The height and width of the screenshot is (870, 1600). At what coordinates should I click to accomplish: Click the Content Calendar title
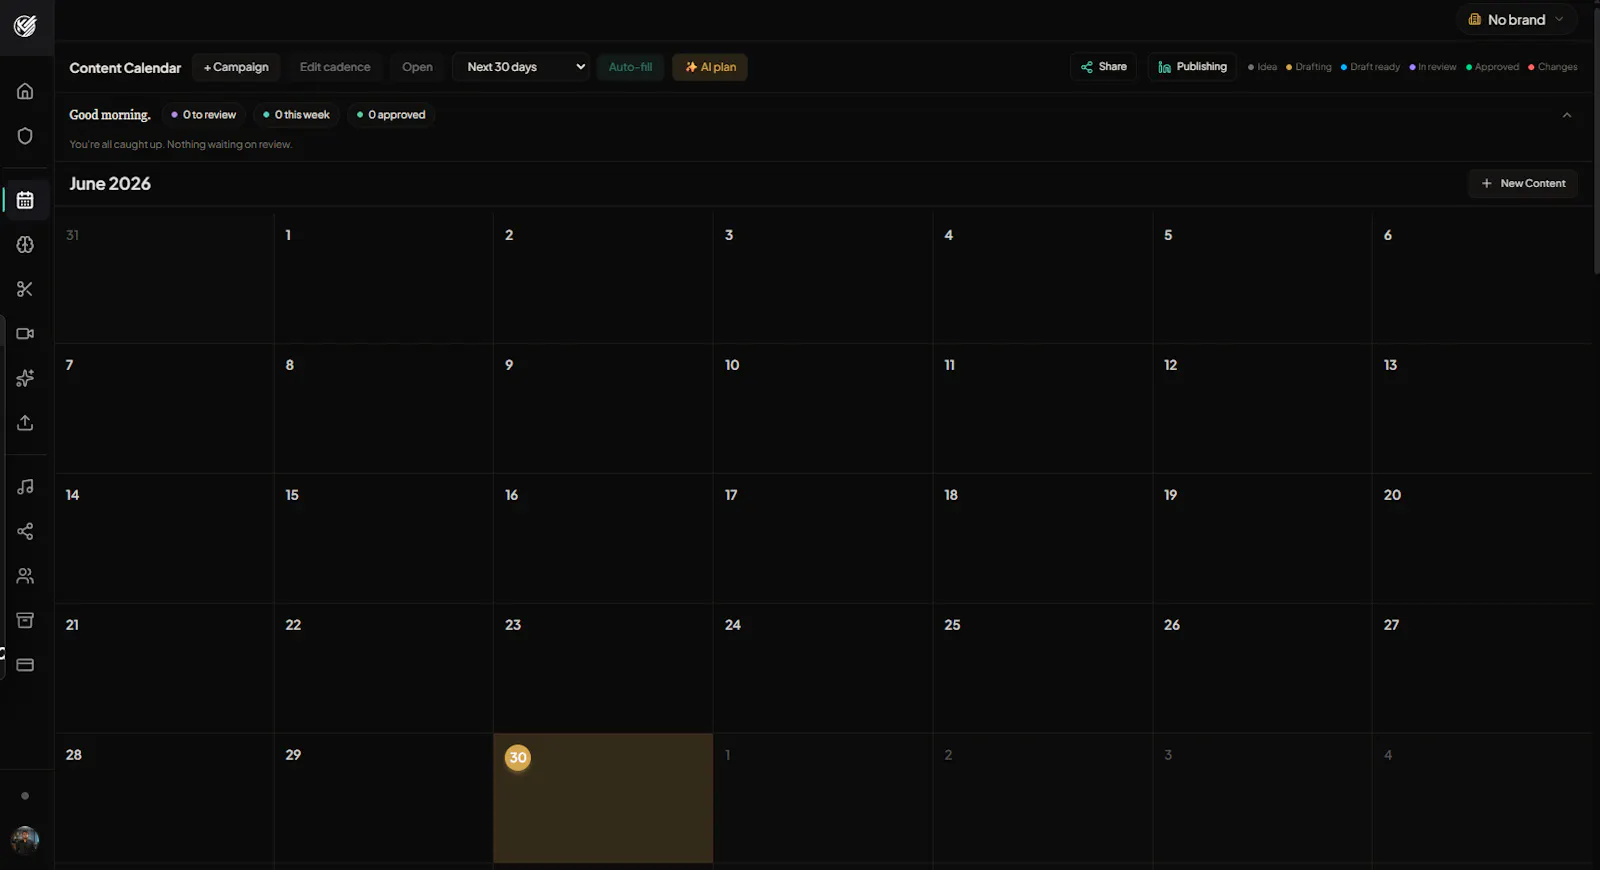click(x=125, y=68)
